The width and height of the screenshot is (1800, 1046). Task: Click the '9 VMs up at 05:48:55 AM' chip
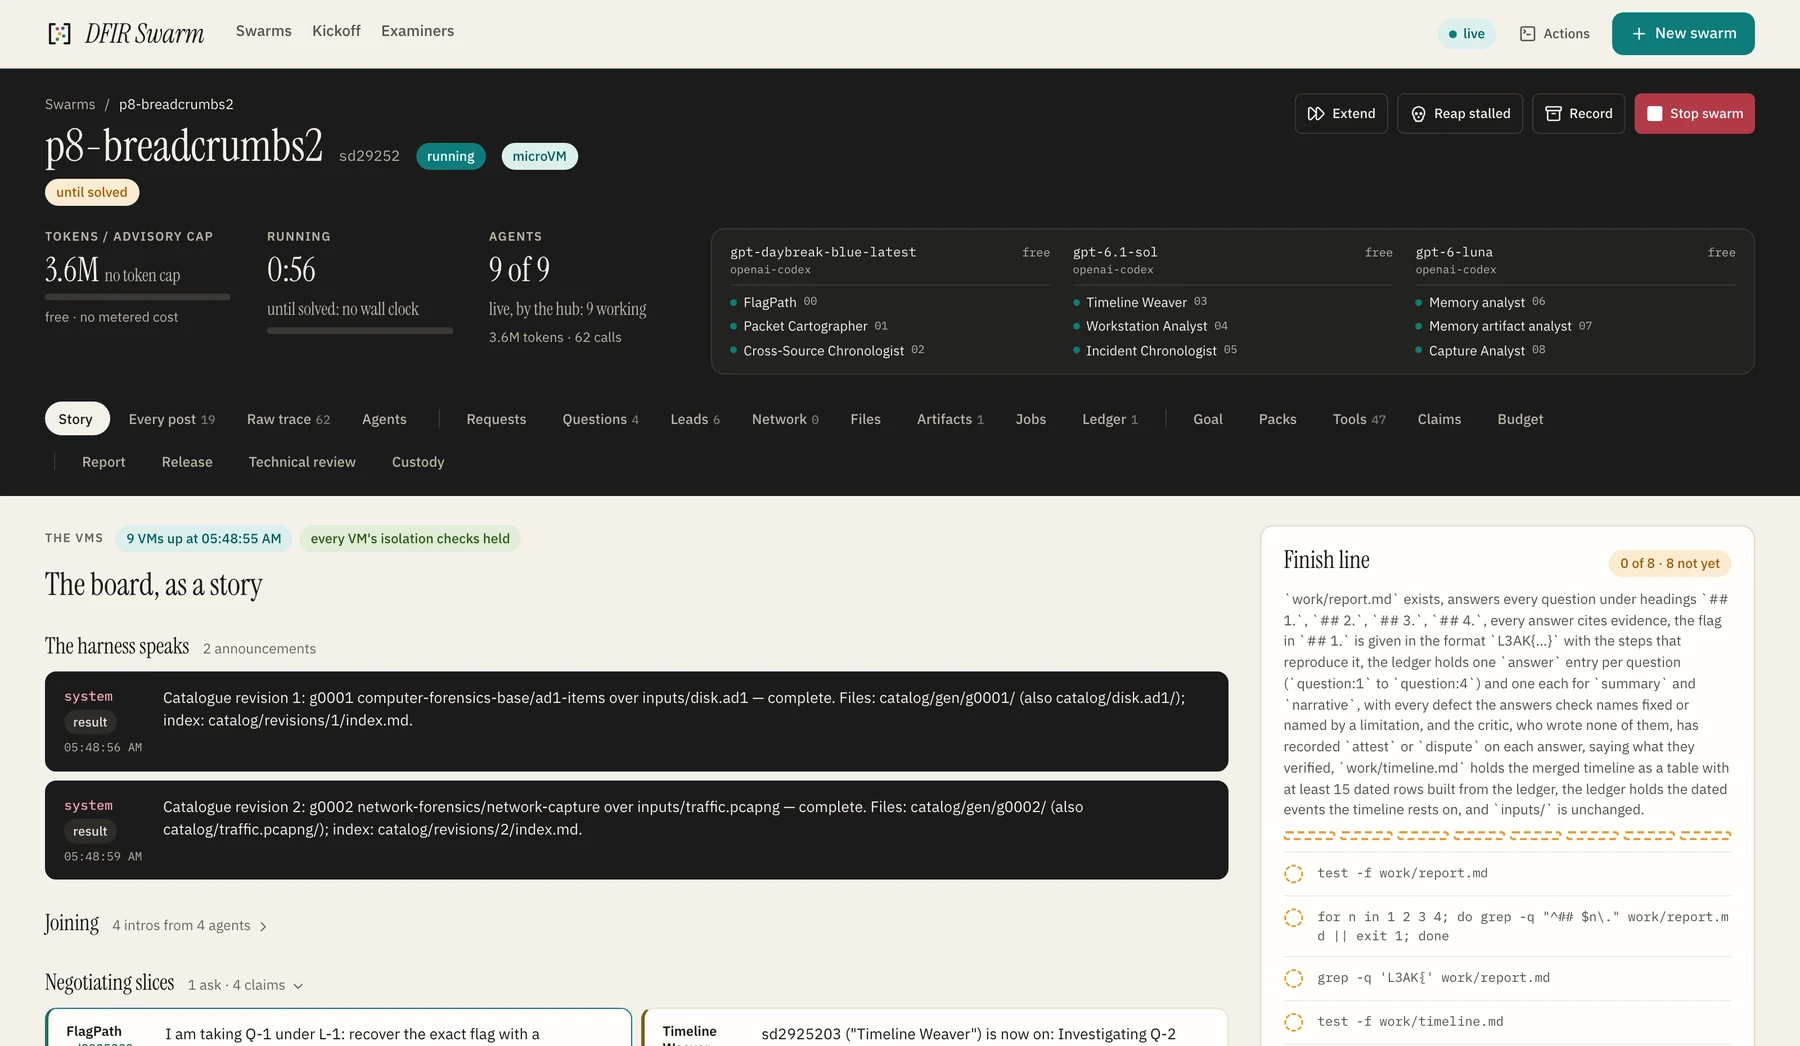click(x=204, y=539)
